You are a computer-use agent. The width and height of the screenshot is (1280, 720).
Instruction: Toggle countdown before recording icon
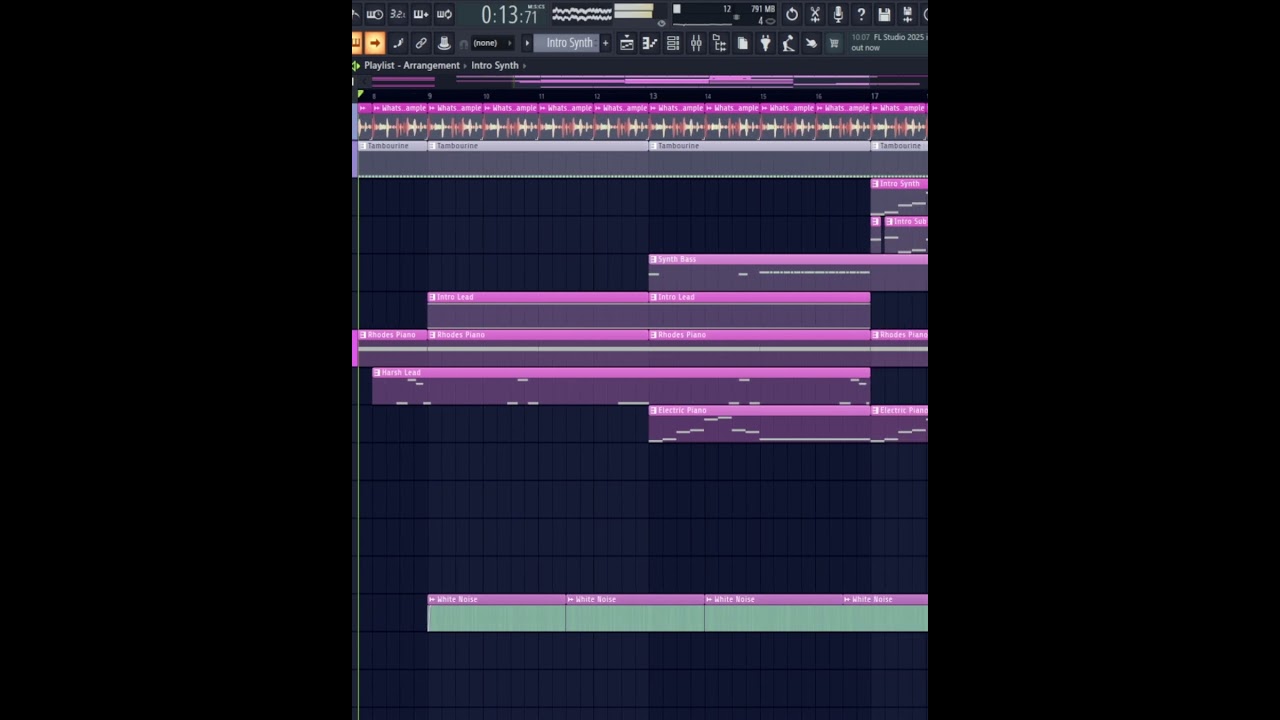(375, 14)
